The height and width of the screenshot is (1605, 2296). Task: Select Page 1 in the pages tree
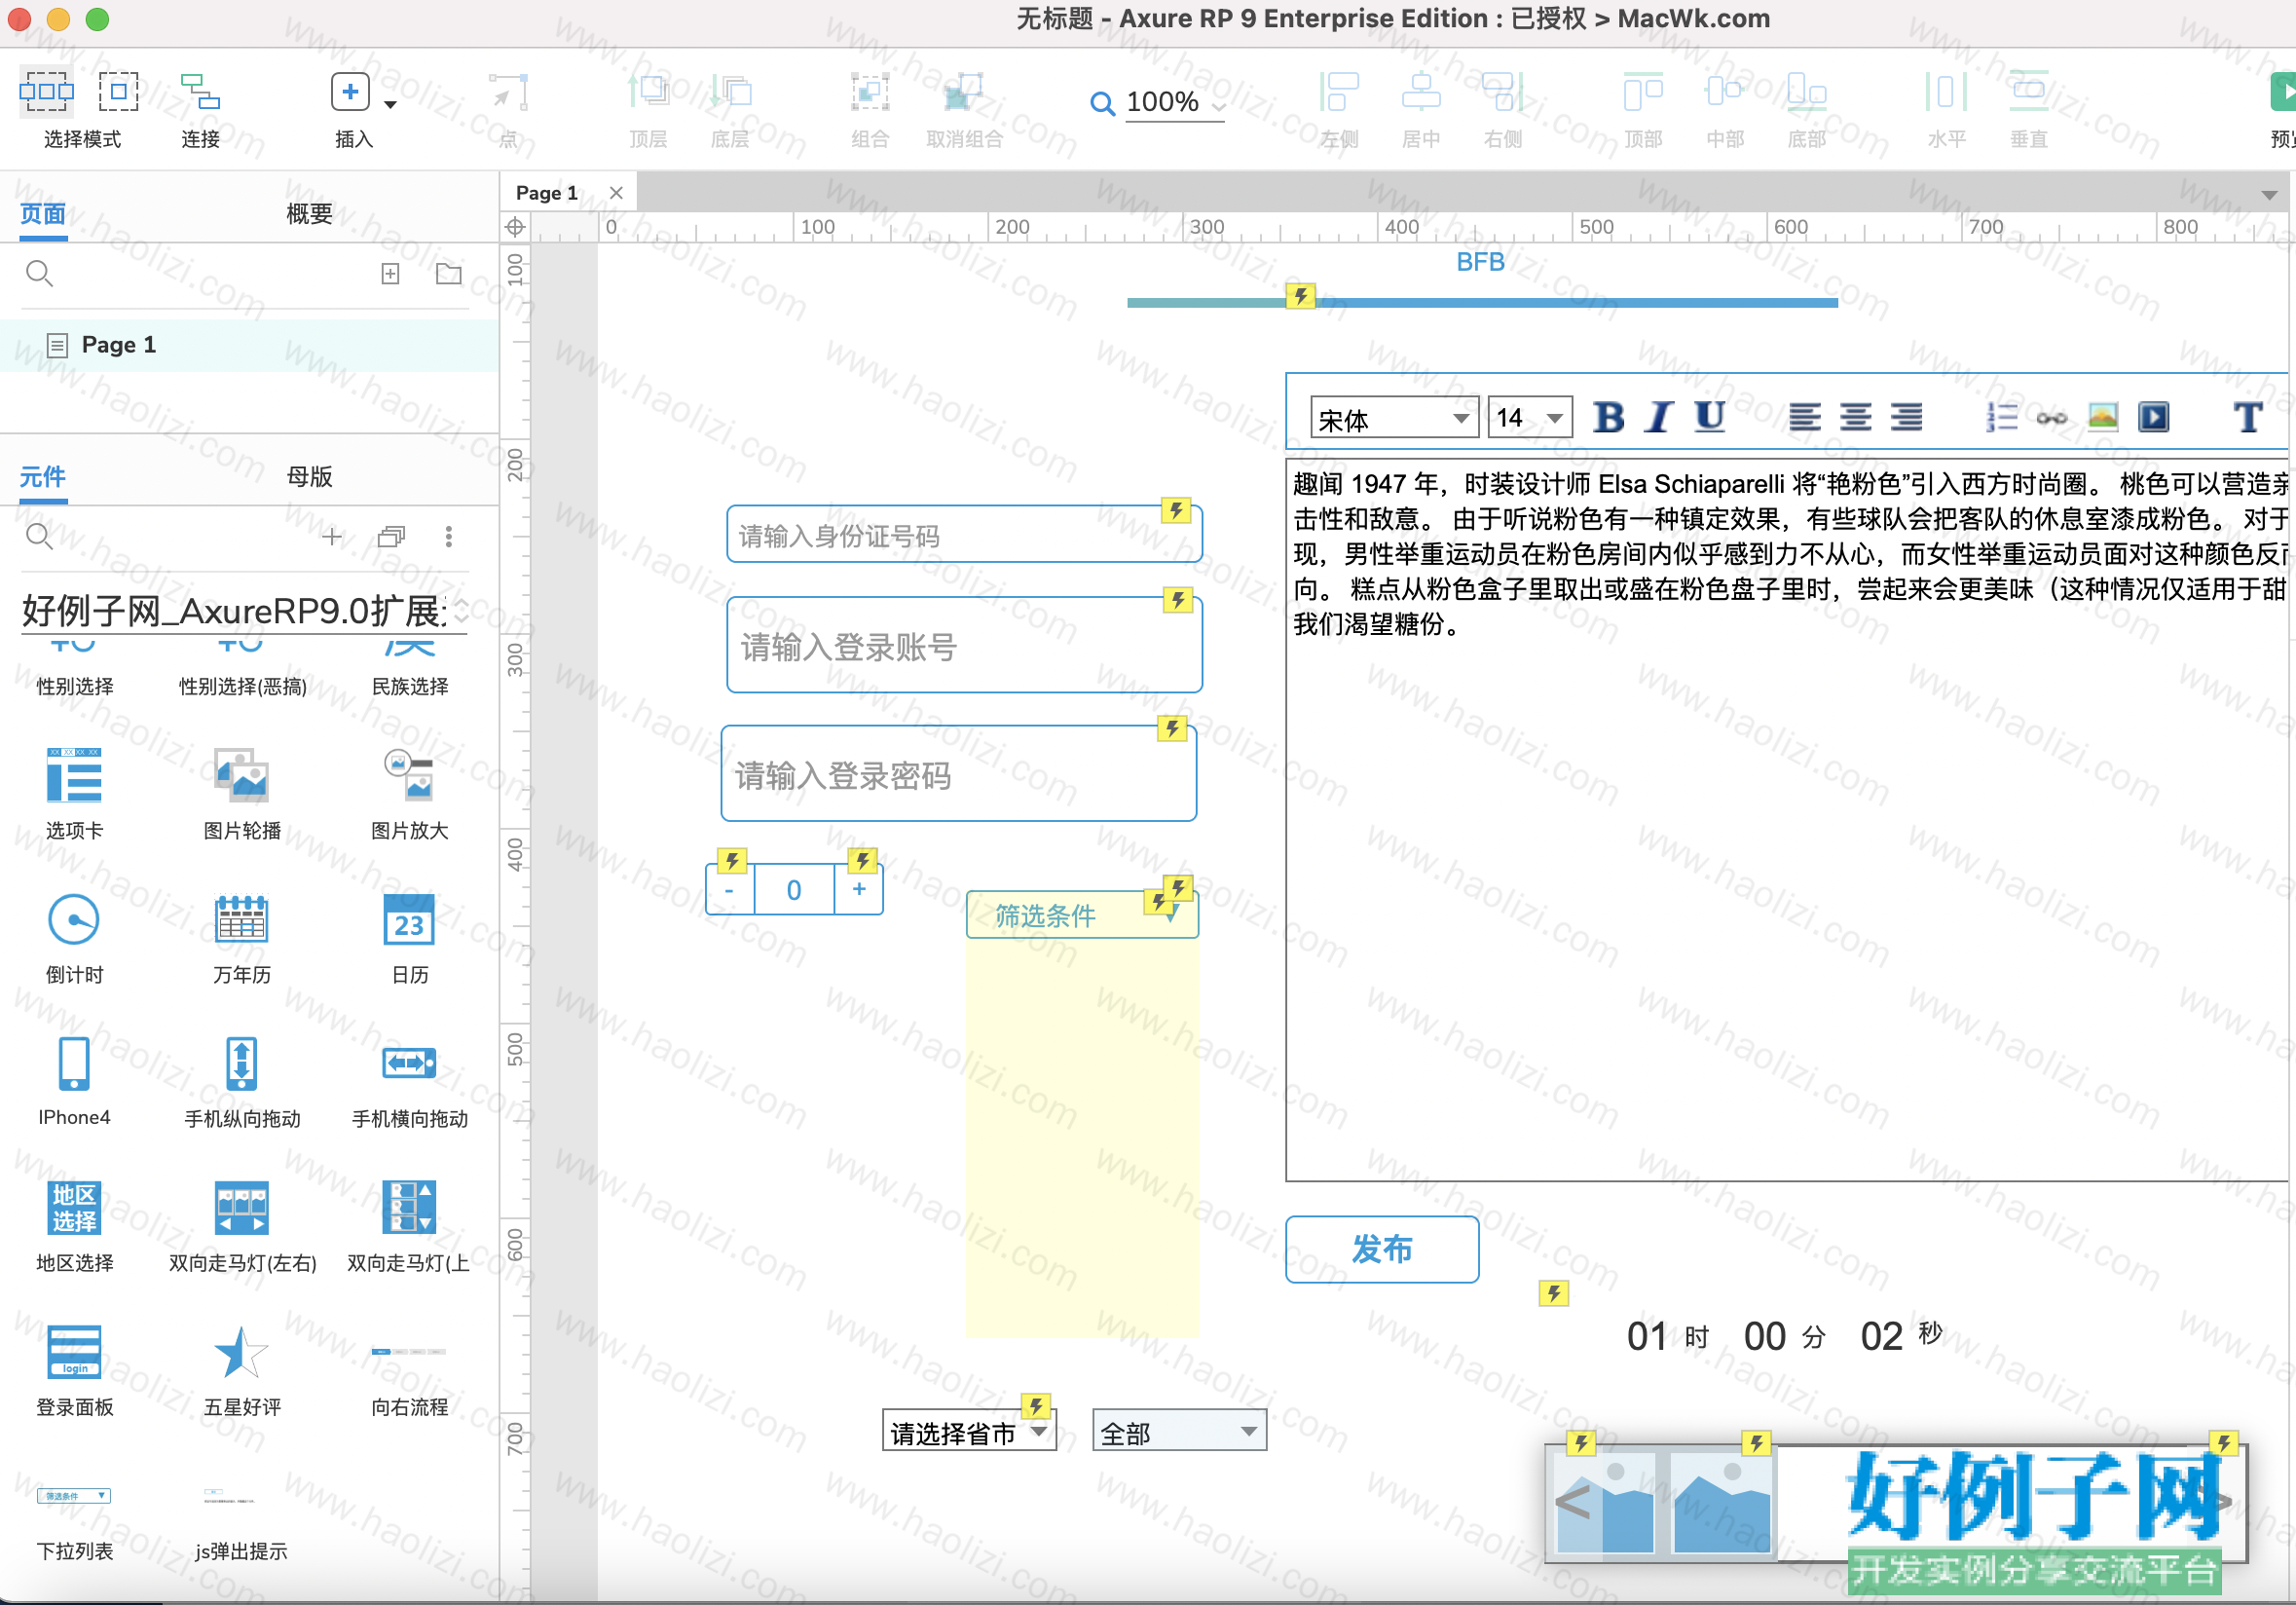[x=249, y=345]
